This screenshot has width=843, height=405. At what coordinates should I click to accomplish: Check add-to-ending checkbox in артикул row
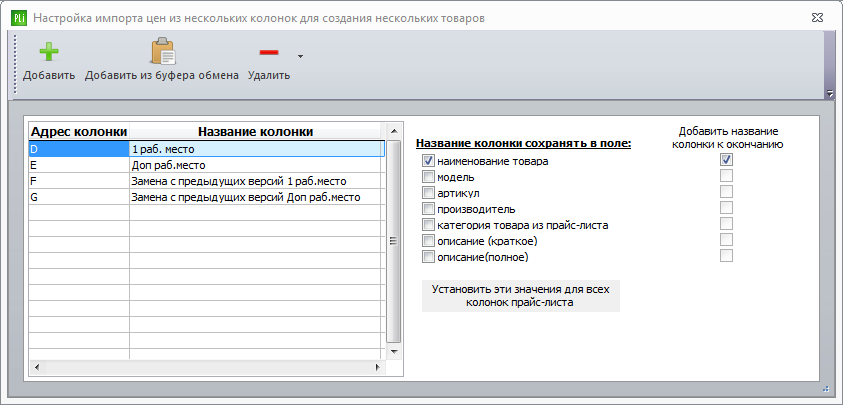726,191
